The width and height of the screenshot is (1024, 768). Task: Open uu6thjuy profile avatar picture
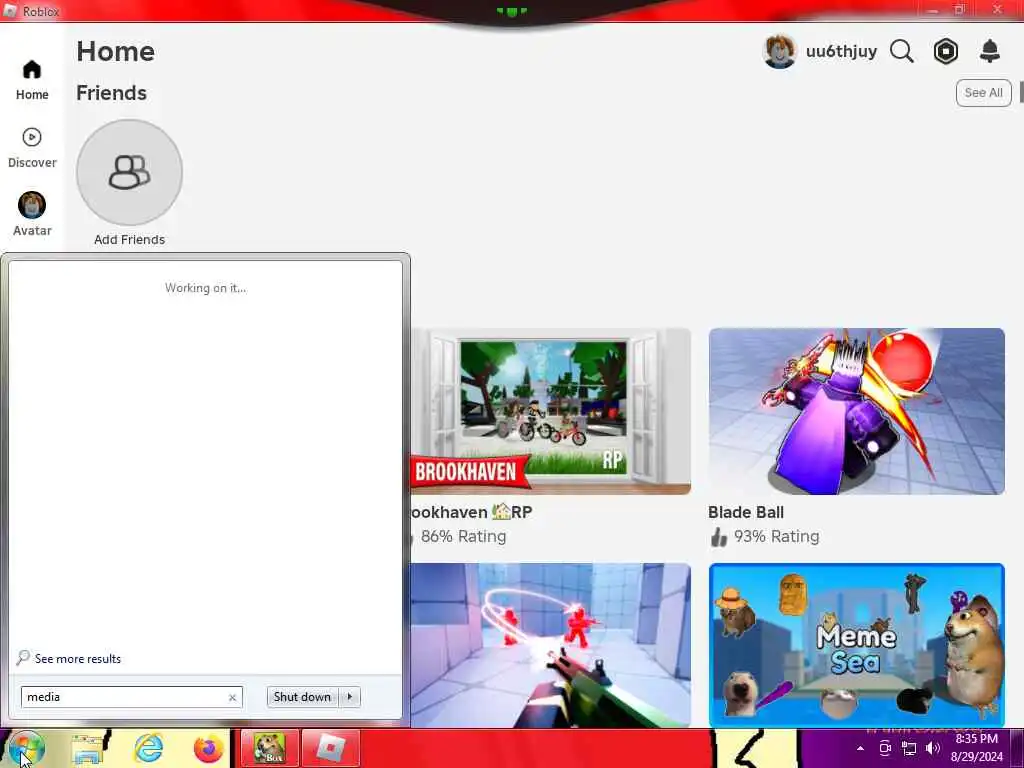pos(780,51)
